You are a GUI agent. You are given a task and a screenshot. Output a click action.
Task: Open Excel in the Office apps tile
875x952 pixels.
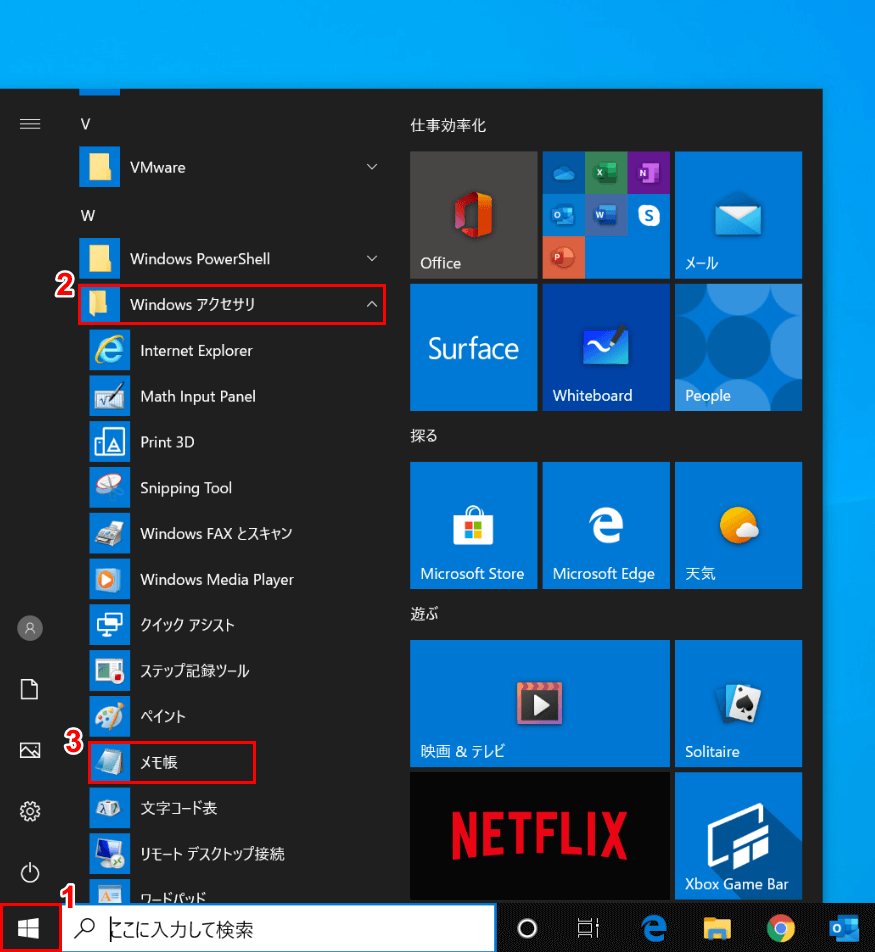pos(606,173)
